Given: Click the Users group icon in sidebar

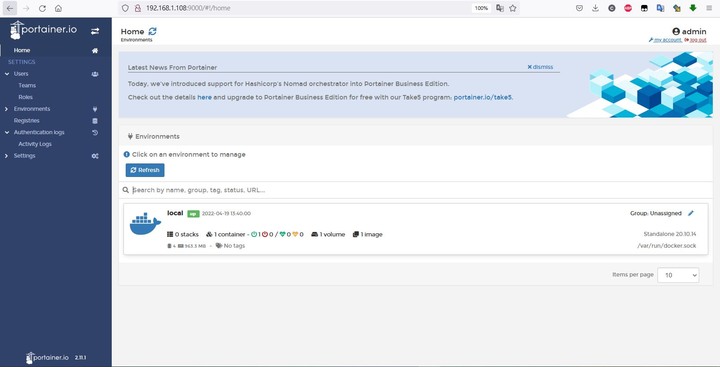Looking at the screenshot, I should tap(95, 74).
